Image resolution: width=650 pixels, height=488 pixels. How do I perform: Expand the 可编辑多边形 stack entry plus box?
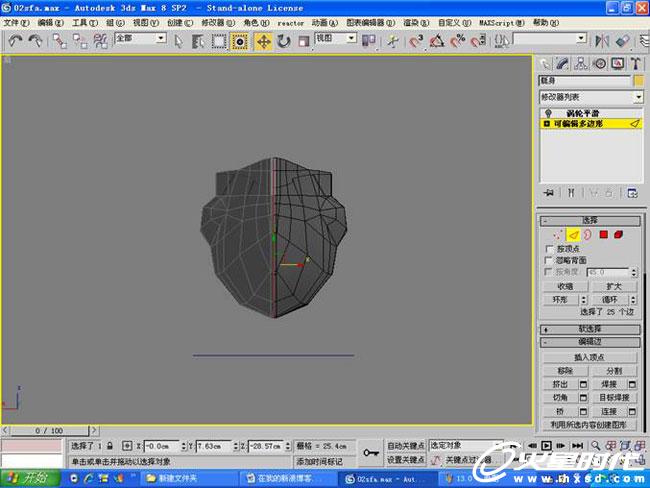[546, 124]
